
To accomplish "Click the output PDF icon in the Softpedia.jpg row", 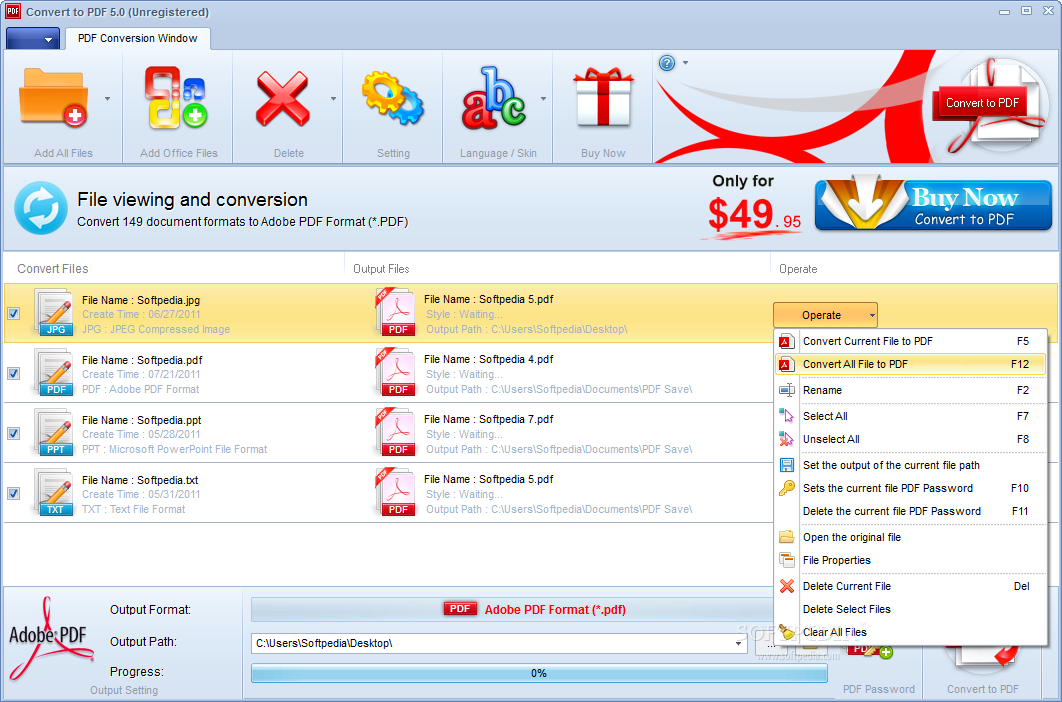I will [x=395, y=312].
